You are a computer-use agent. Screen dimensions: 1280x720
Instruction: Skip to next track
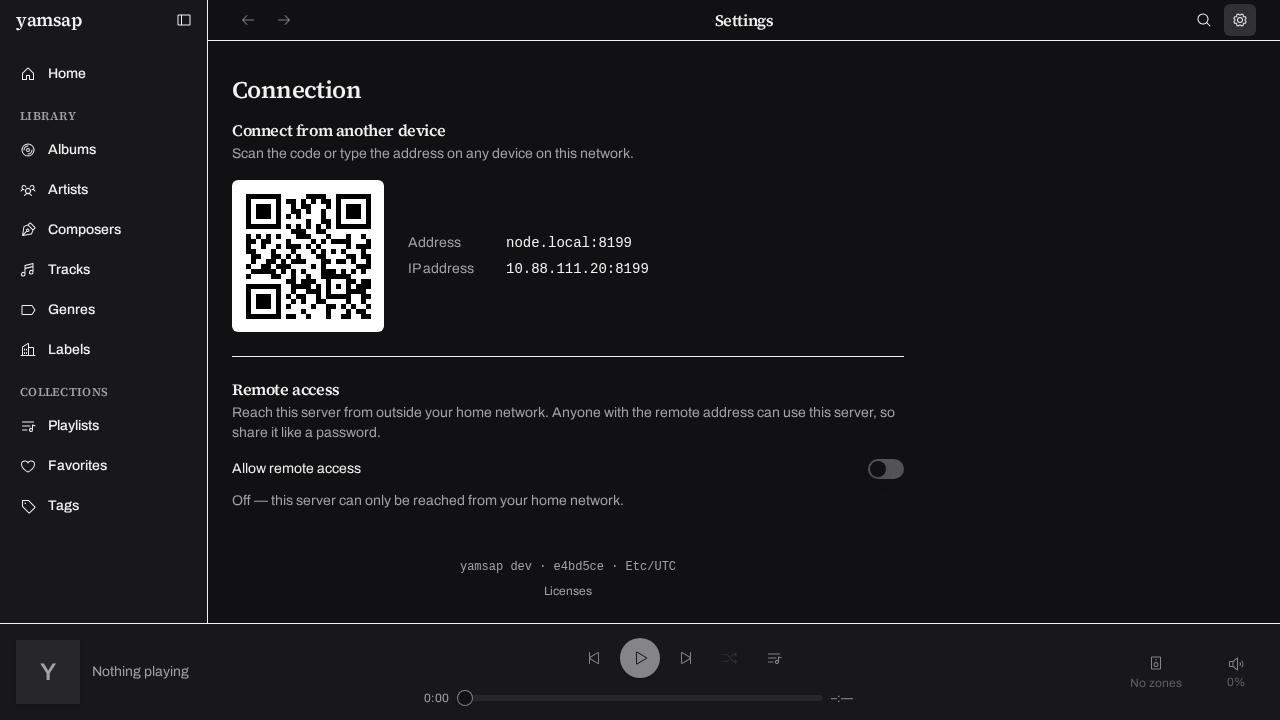tap(686, 658)
